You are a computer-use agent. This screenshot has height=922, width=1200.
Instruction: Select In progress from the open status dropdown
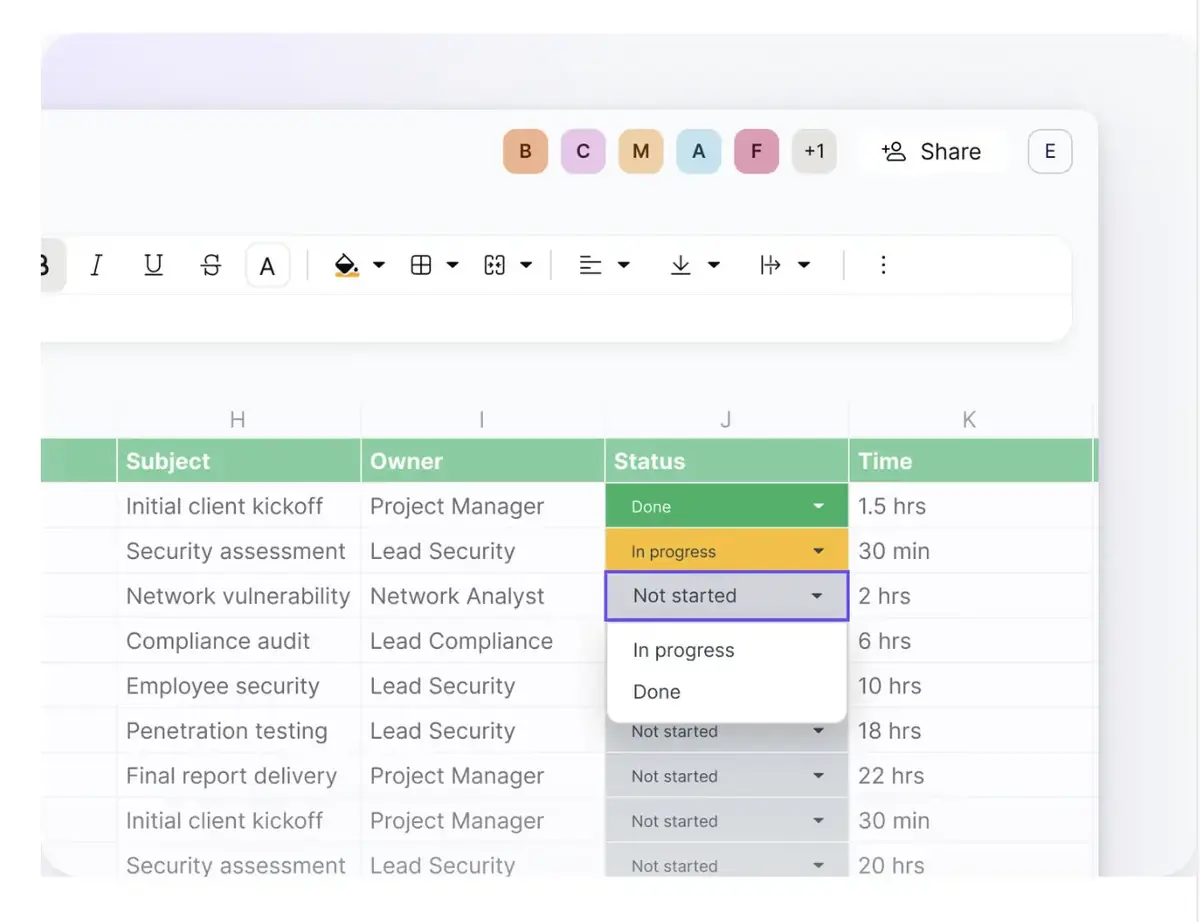pyautogui.click(x=683, y=650)
